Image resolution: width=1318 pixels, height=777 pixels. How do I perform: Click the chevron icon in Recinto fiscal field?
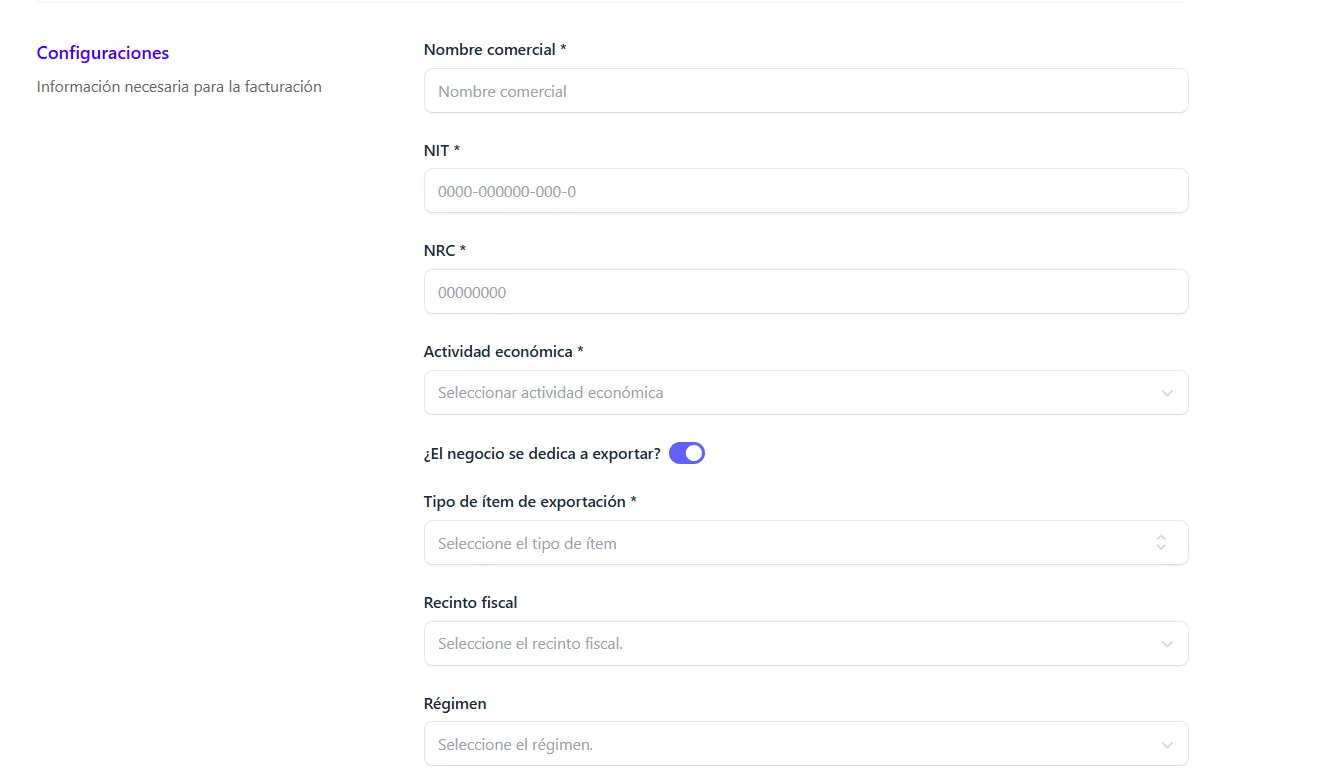coord(1166,644)
